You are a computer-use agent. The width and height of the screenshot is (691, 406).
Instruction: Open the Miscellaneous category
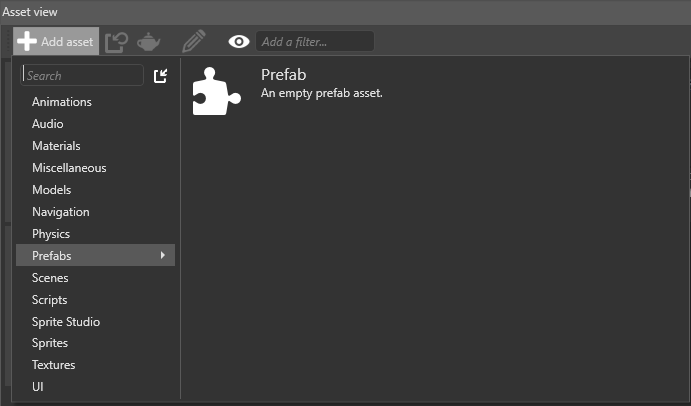pos(69,168)
